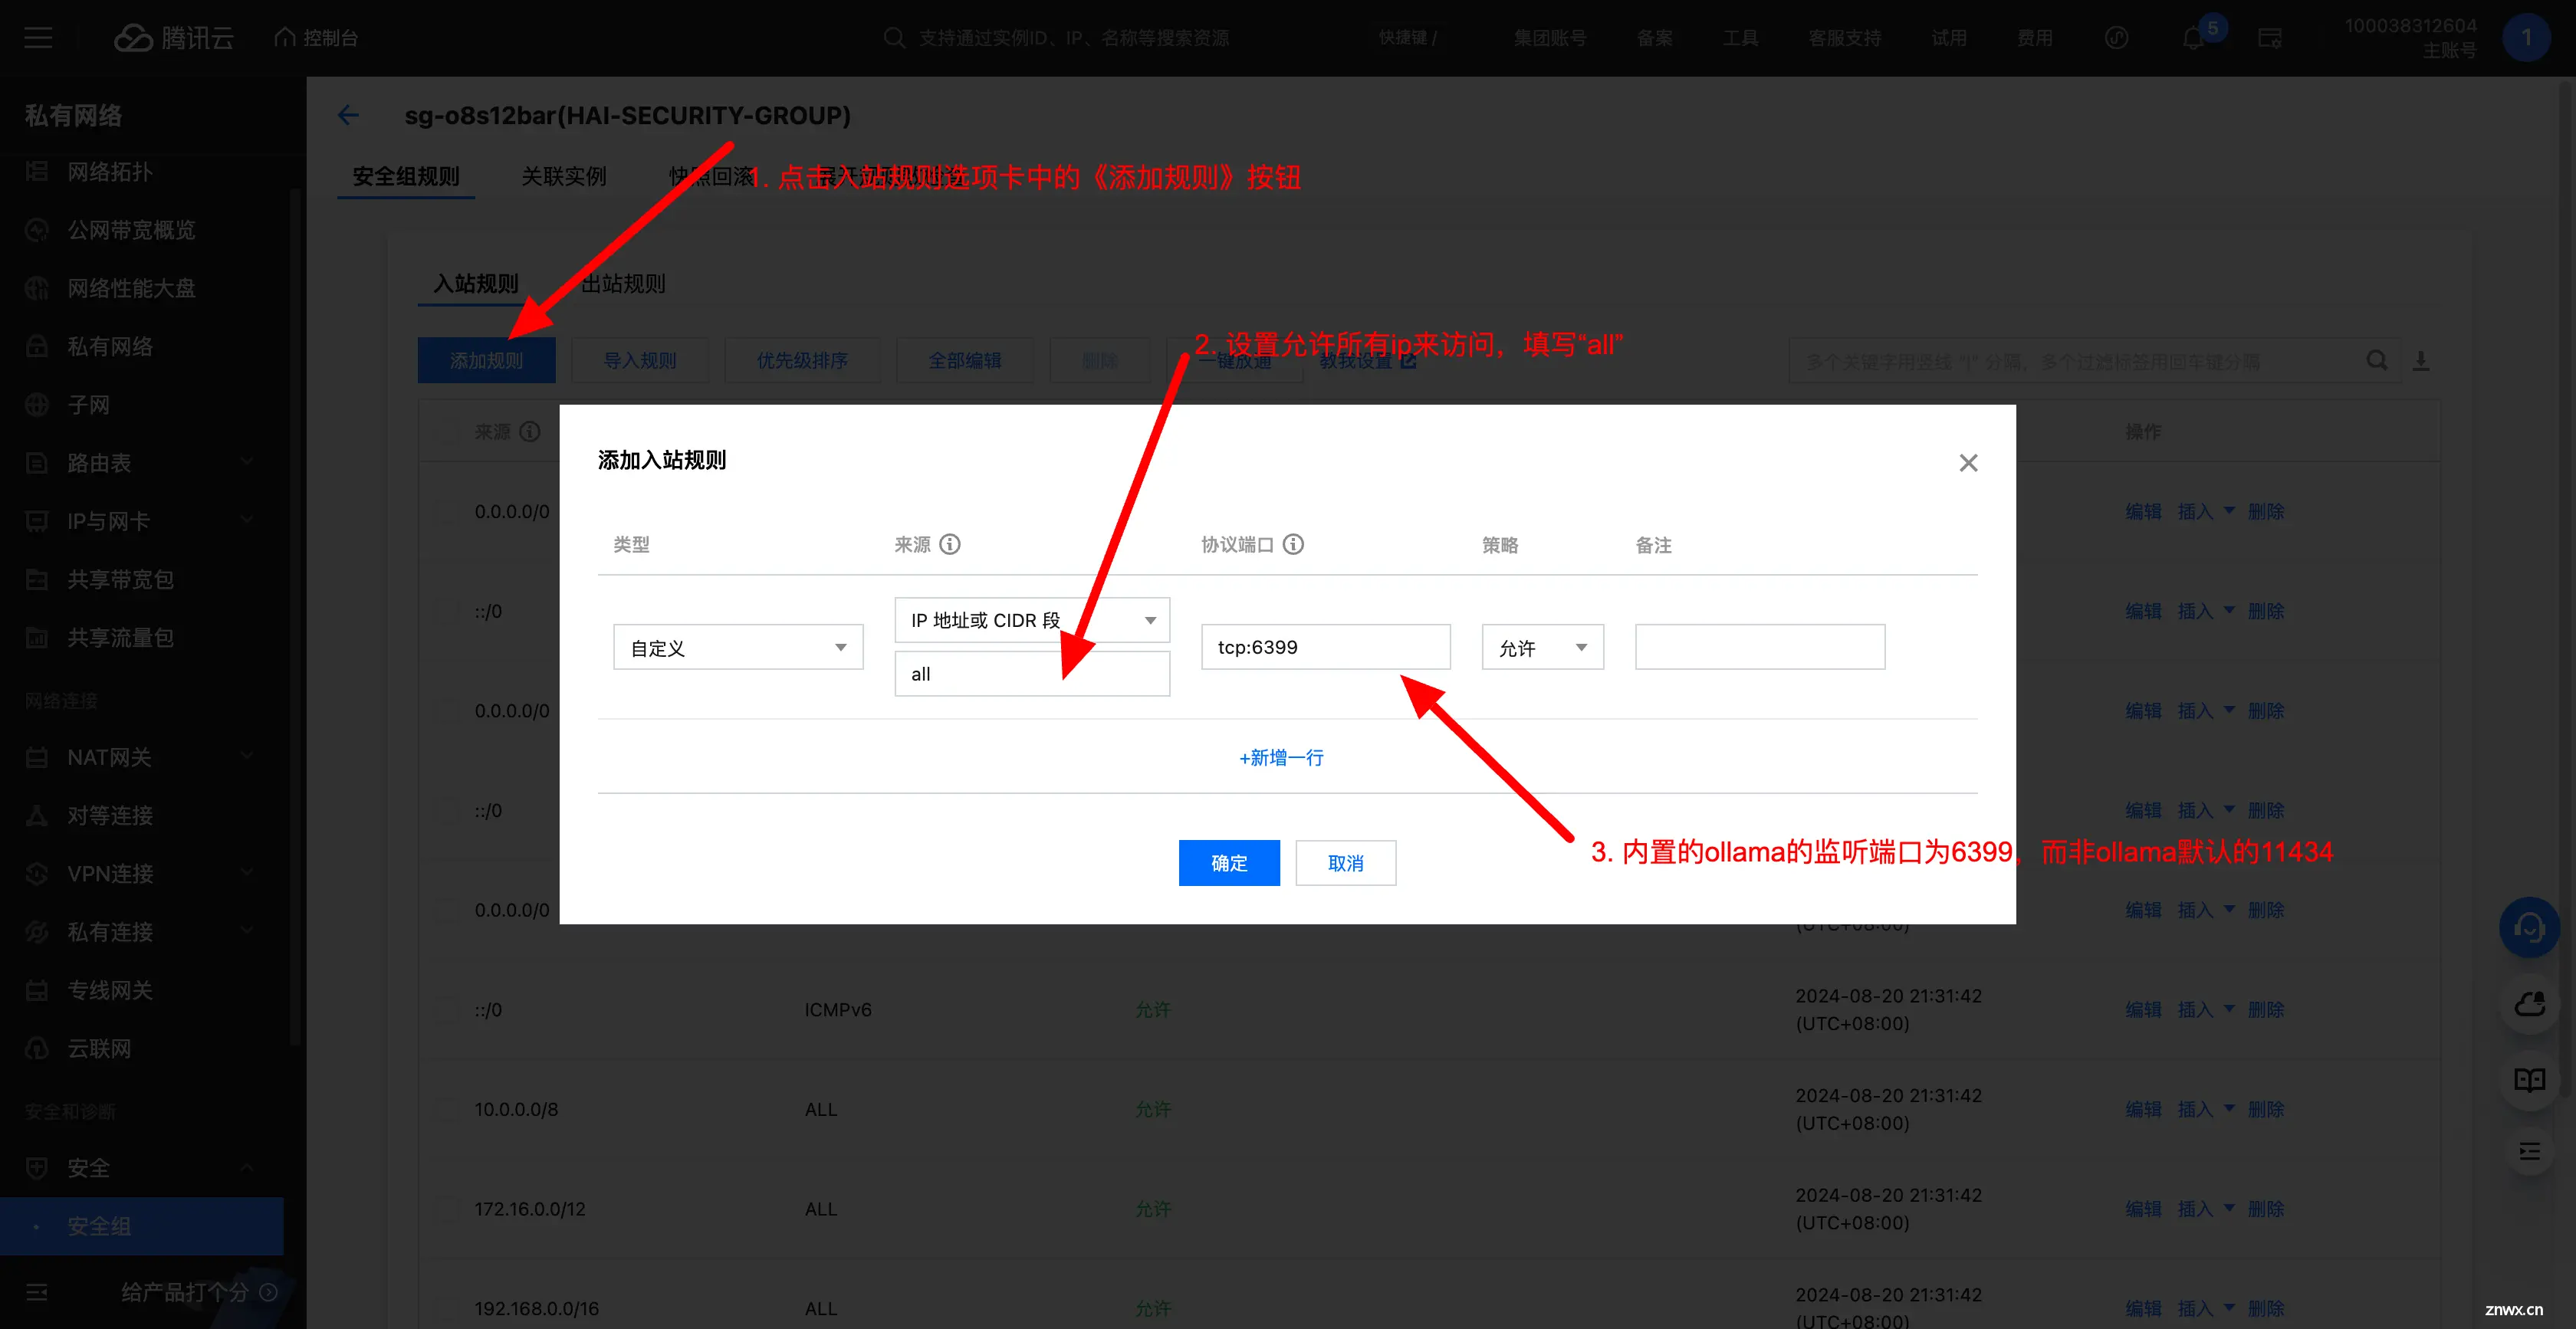
Task: Click the source field containing all
Action: point(1032,674)
